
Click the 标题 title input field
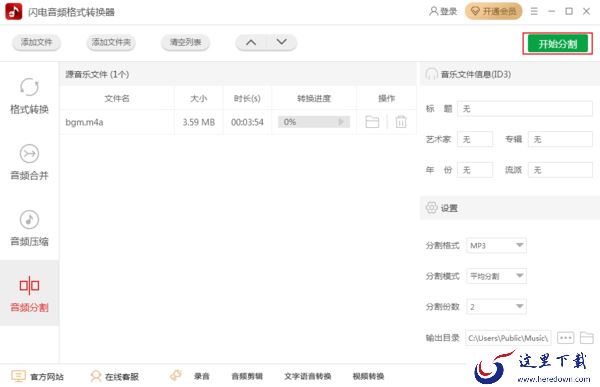525,109
